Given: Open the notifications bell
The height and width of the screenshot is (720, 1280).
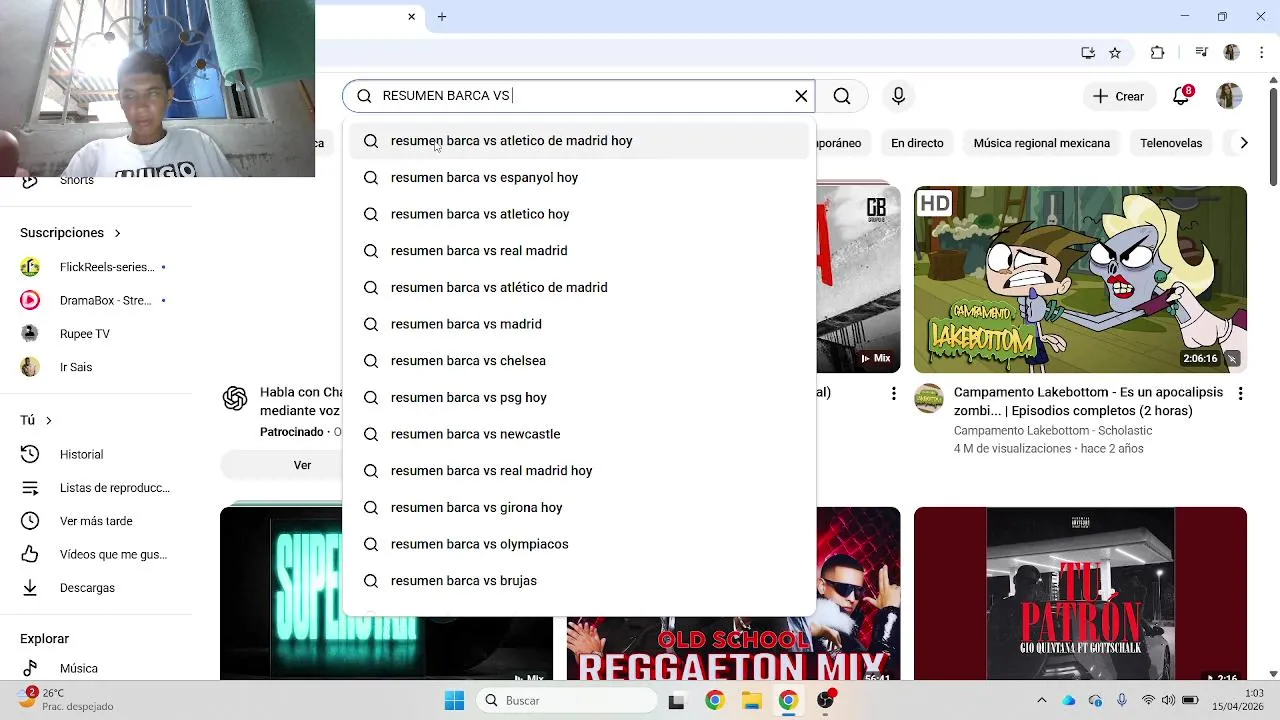Looking at the screenshot, I should 1182,96.
